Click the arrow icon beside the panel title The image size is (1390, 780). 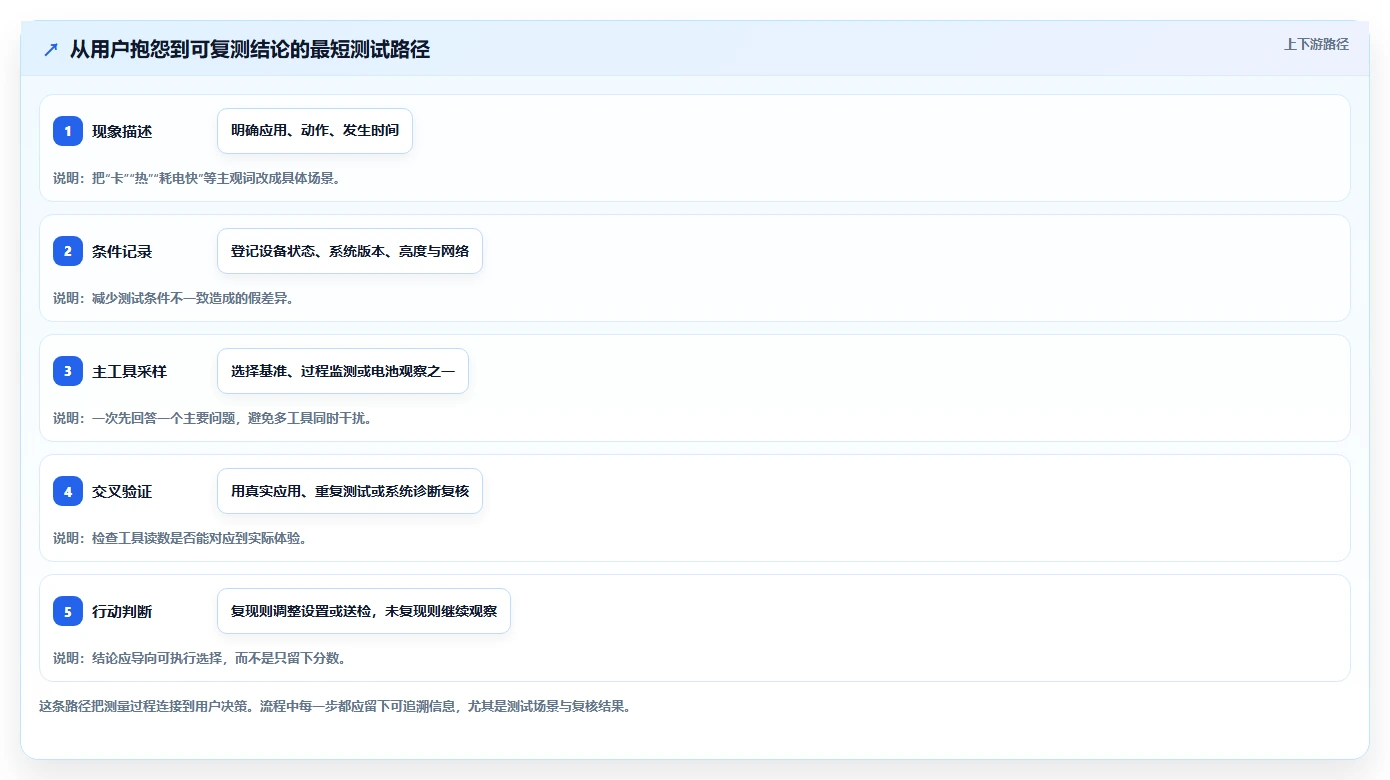51,50
